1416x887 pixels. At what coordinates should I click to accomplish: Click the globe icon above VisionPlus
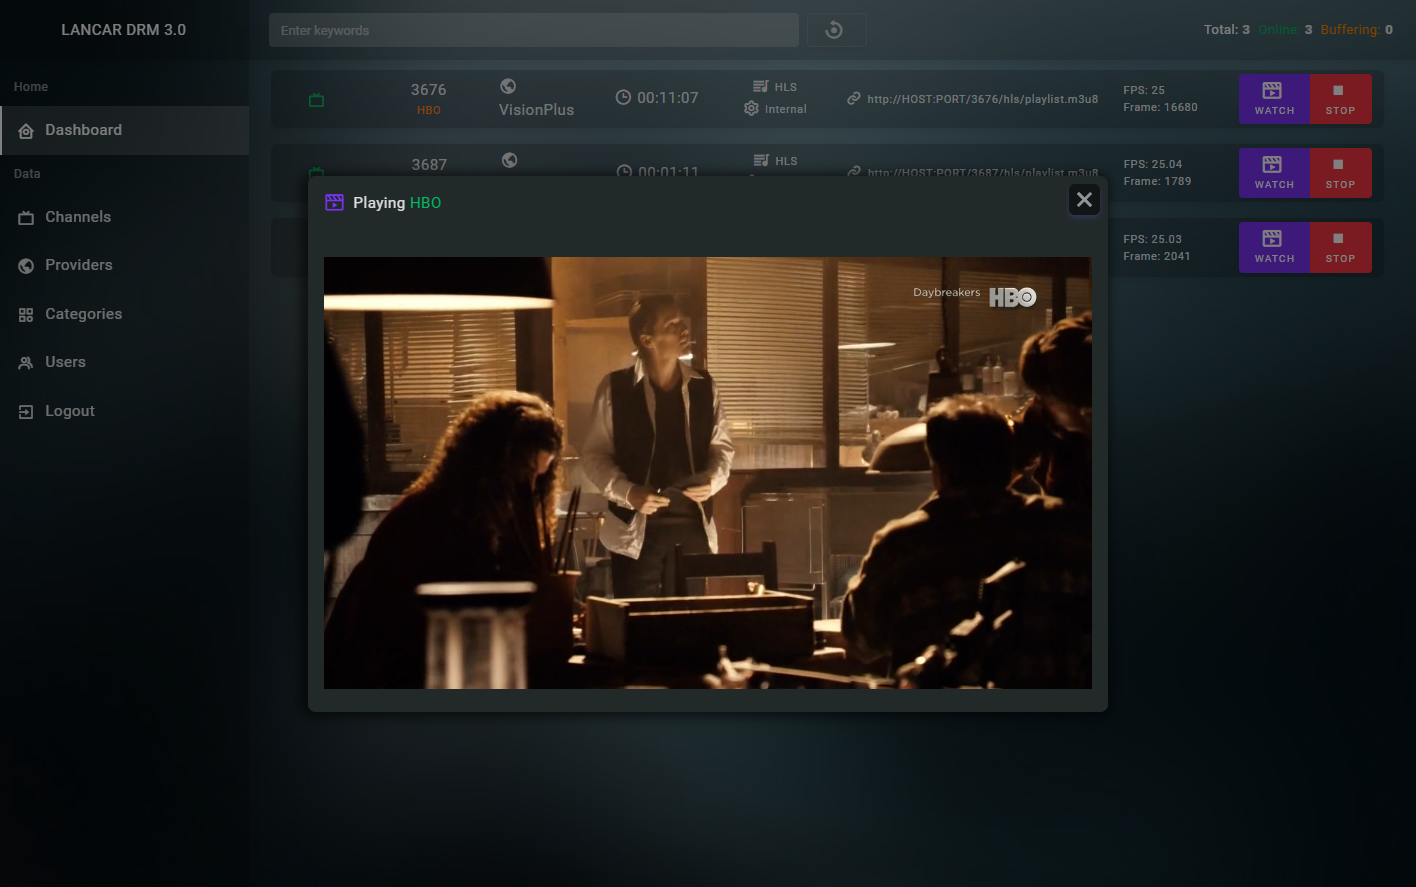click(x=508, y=87)
